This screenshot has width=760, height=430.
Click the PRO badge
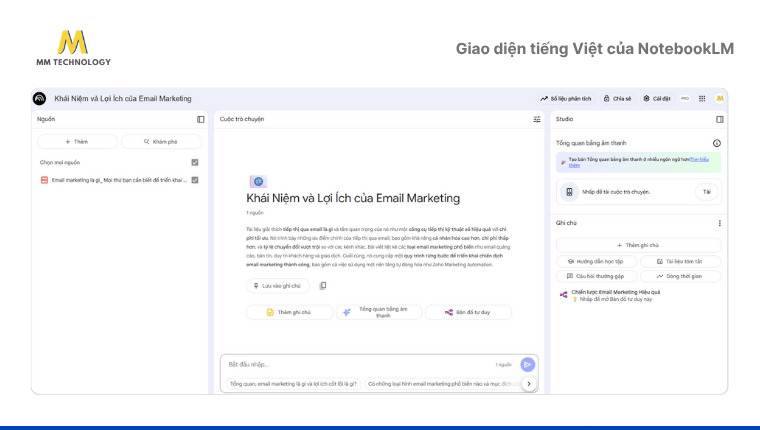click(685, 98)
